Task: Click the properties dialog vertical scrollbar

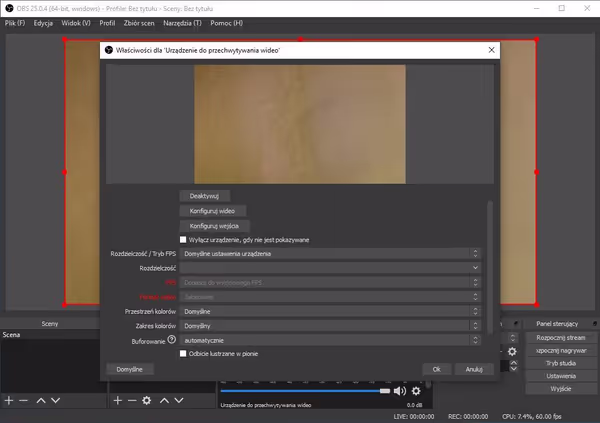Action: tap(489, 266)
